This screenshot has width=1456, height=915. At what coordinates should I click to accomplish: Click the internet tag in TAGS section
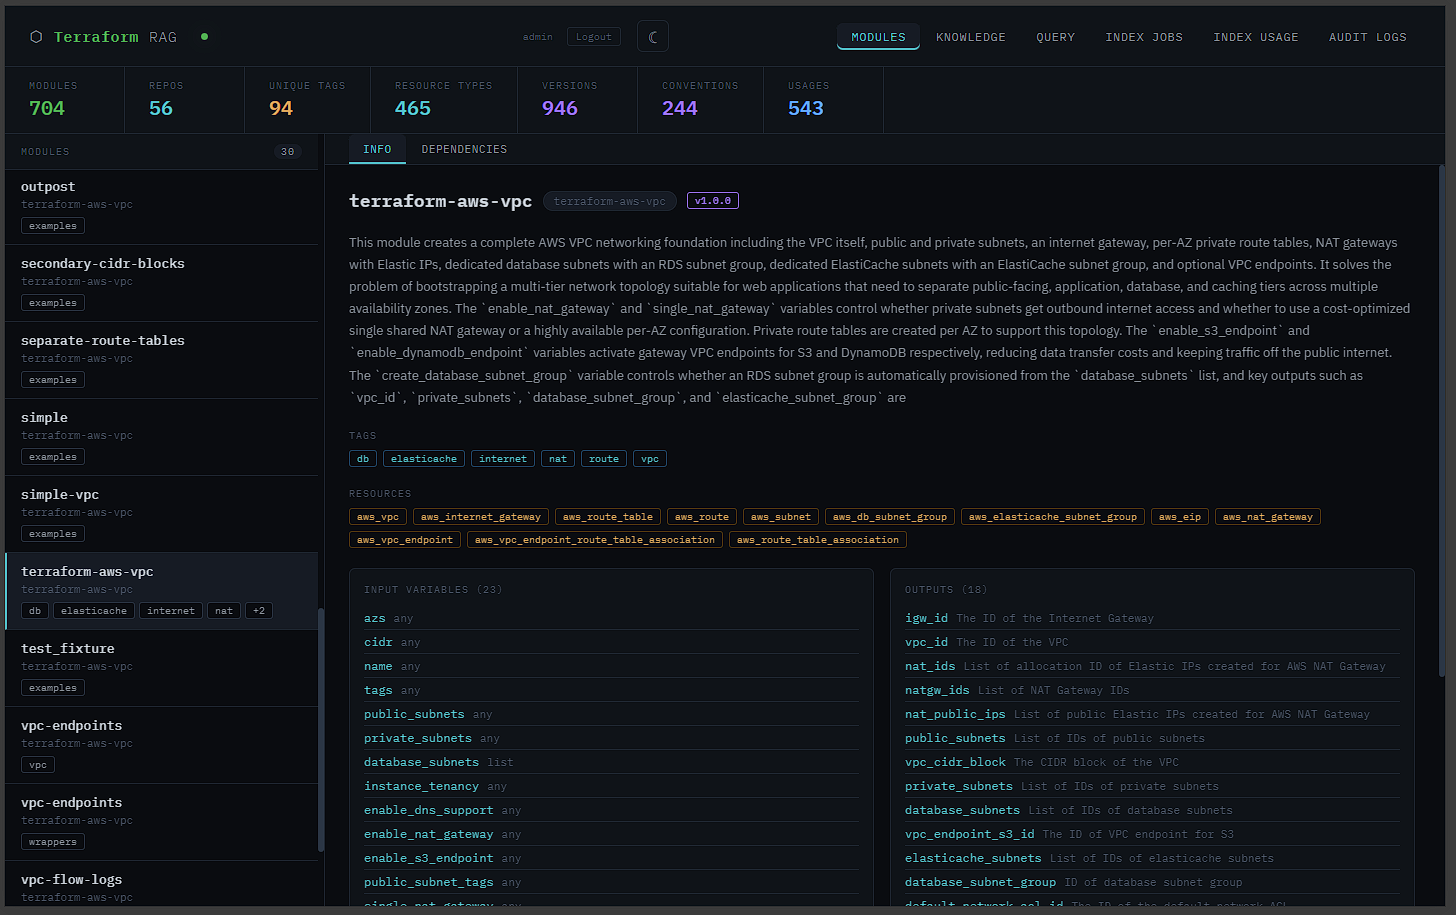[503, 459]
